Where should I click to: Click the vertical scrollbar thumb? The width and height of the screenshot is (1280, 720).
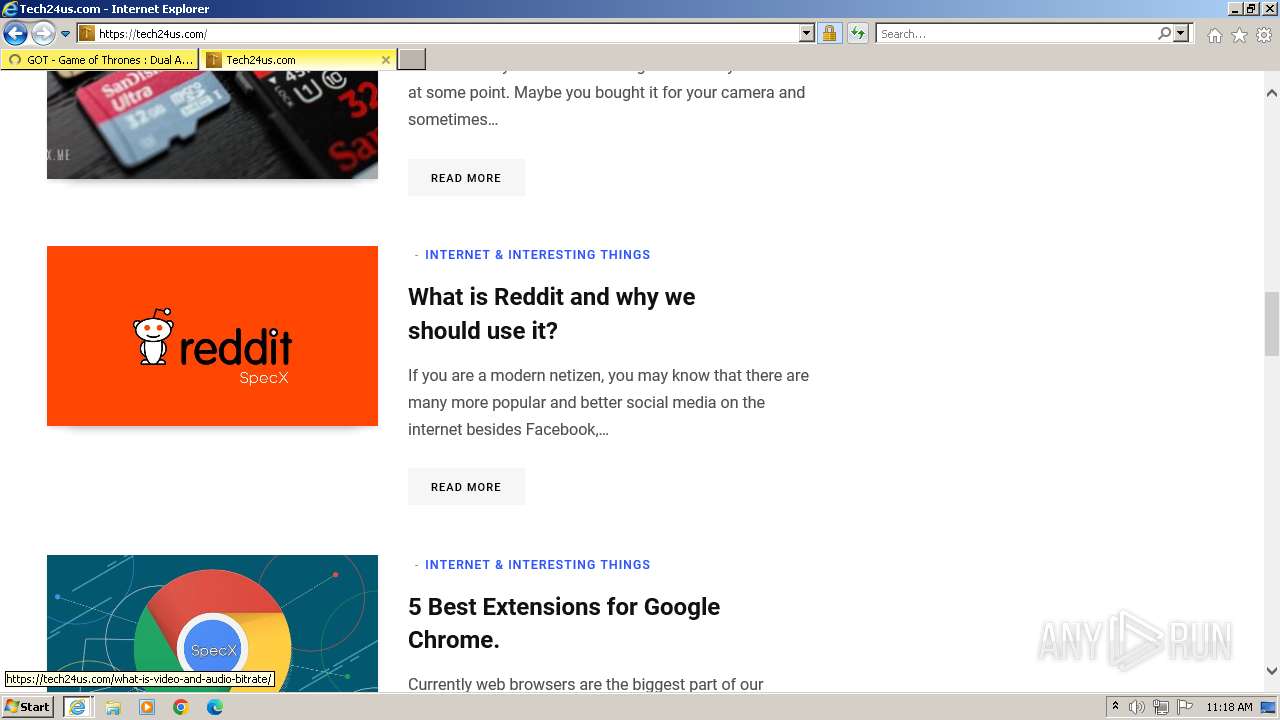[x=1272, y=324]
